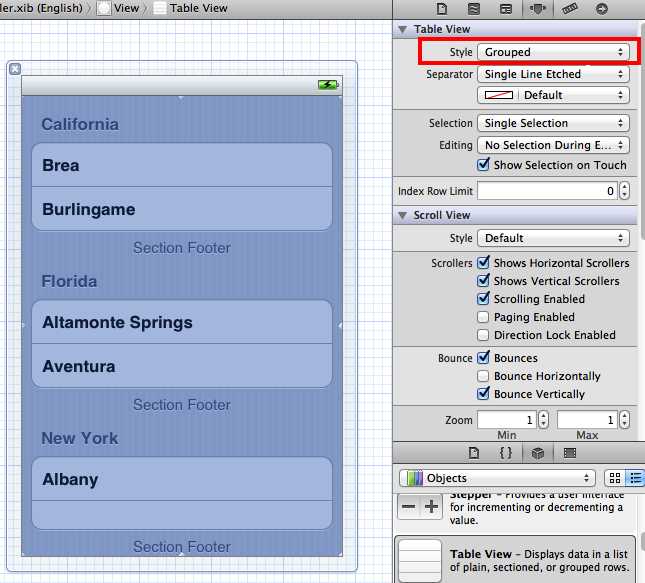Screen dimensions: 645x583
Task: Select the Altamonte Springs row
Action: point(182,322)
